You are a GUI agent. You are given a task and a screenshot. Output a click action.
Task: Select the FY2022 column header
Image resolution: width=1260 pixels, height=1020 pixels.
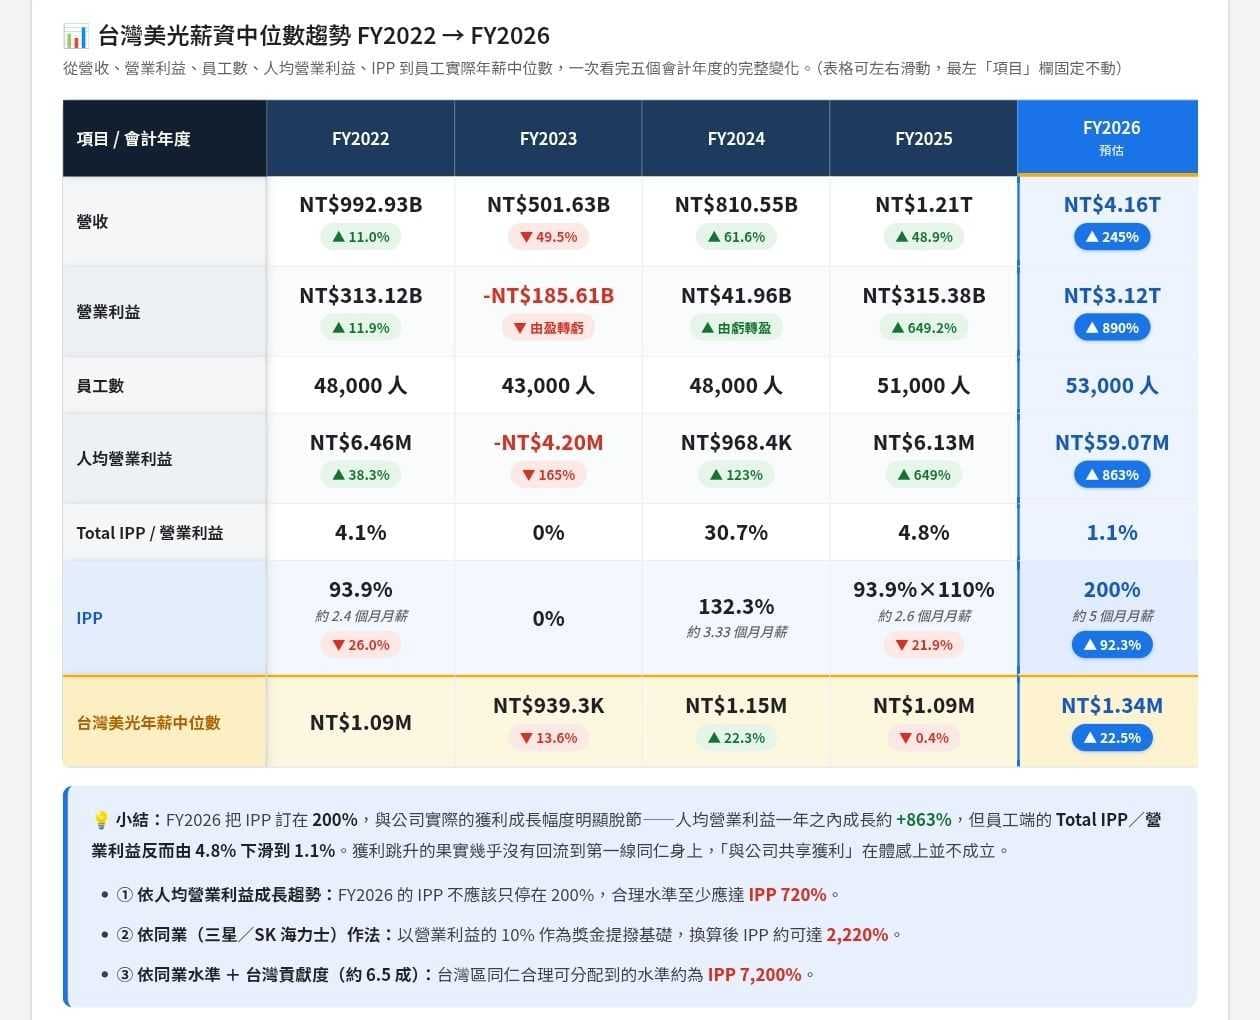pyautogui.click(x=361, y=138)
